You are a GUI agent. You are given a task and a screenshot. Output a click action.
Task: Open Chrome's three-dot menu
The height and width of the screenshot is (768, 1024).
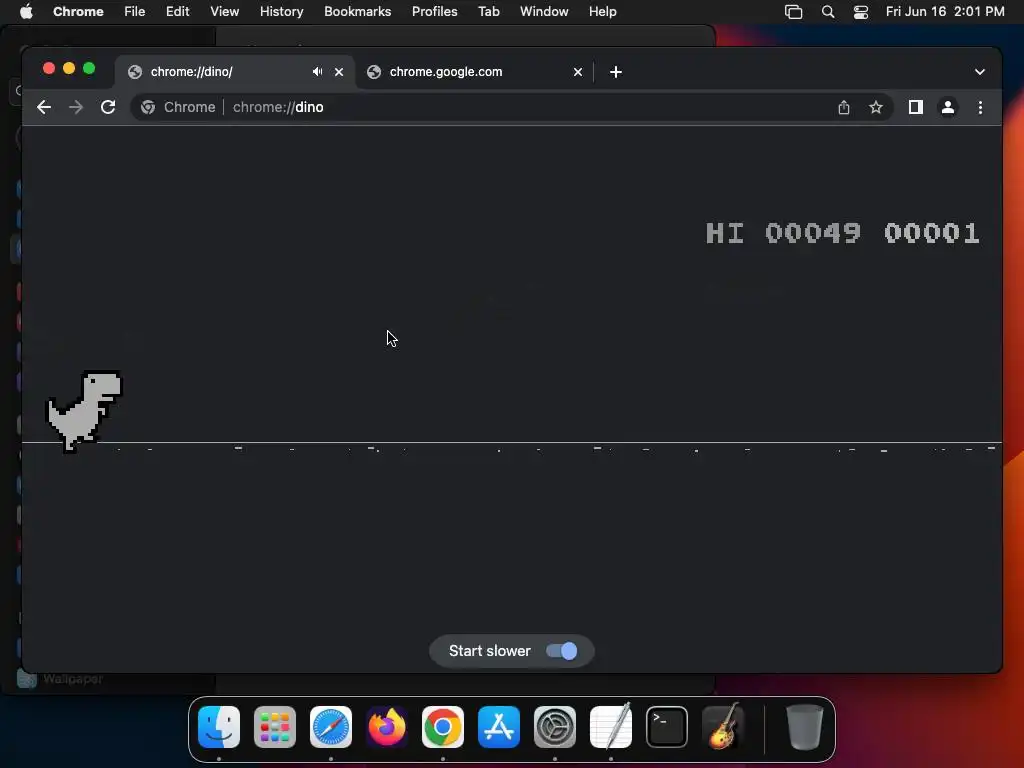pos(980,107)
